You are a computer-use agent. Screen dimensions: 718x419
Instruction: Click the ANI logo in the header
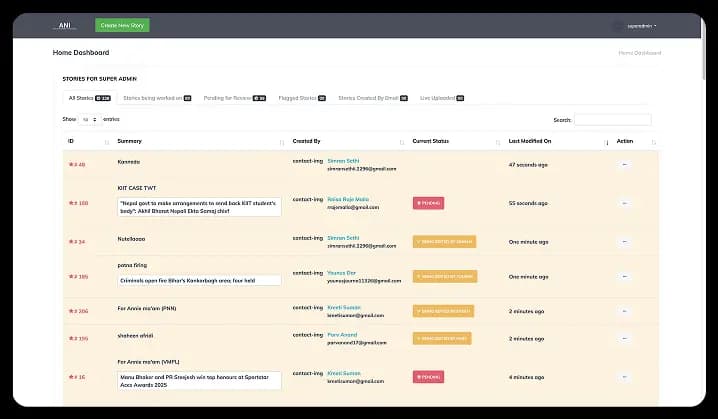click(x=65, y=26)
